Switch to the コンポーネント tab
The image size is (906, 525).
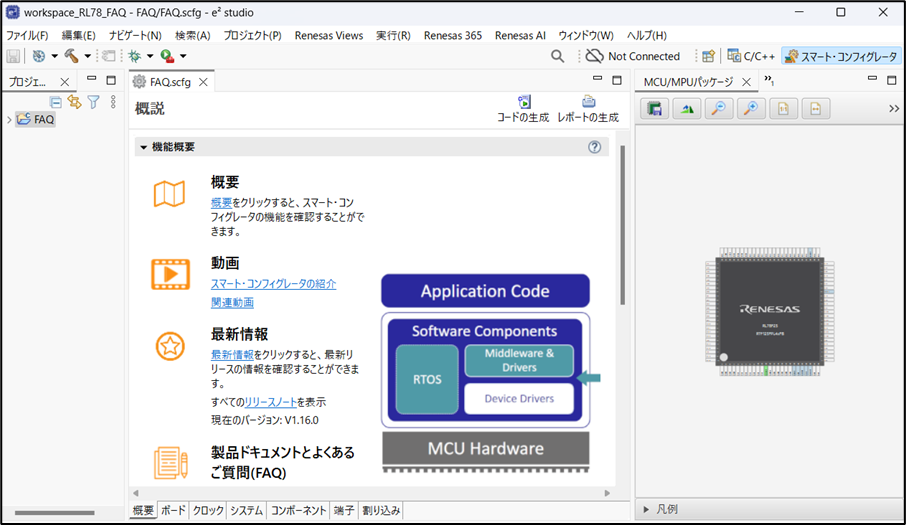click(x=299, y=510)
